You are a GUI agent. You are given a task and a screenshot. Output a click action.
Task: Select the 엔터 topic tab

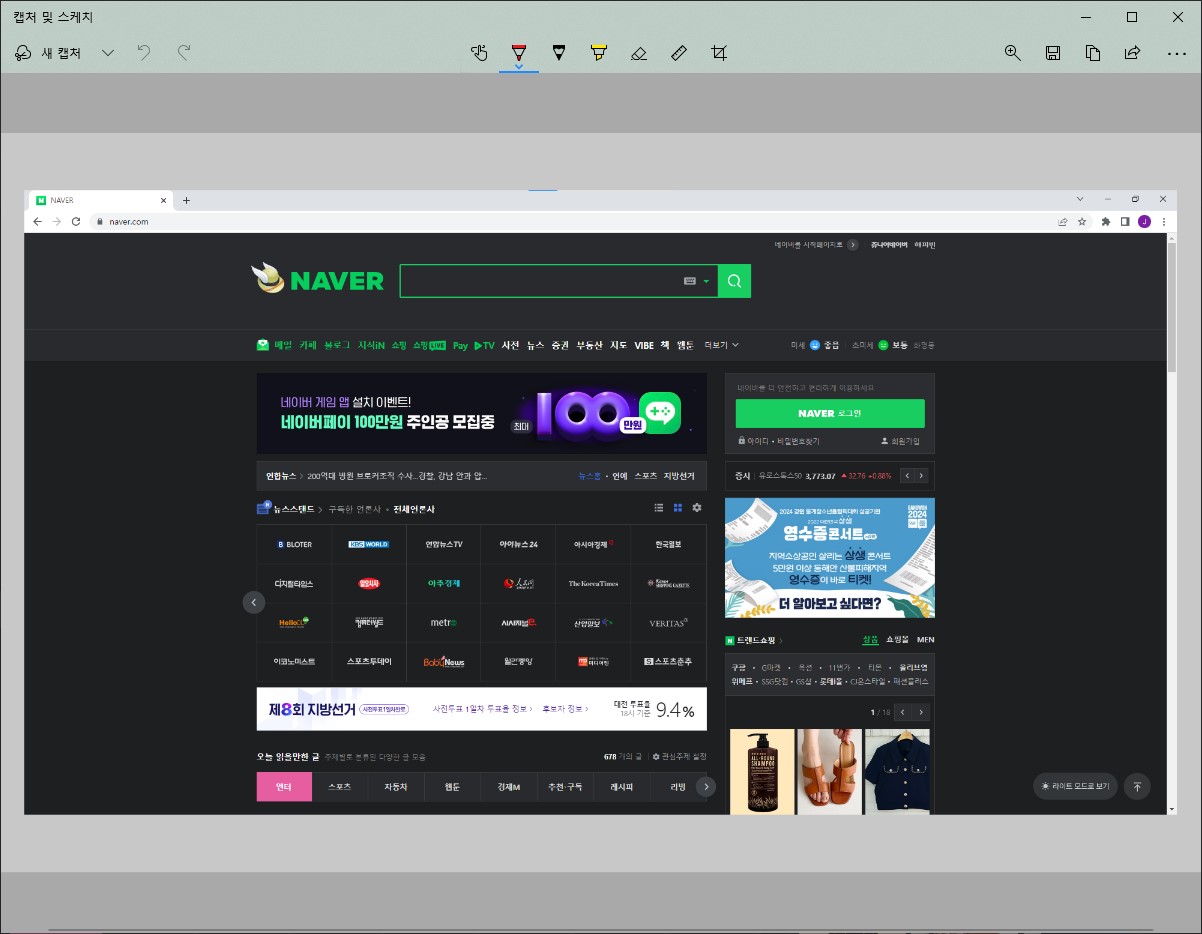(x=284, y=787)
